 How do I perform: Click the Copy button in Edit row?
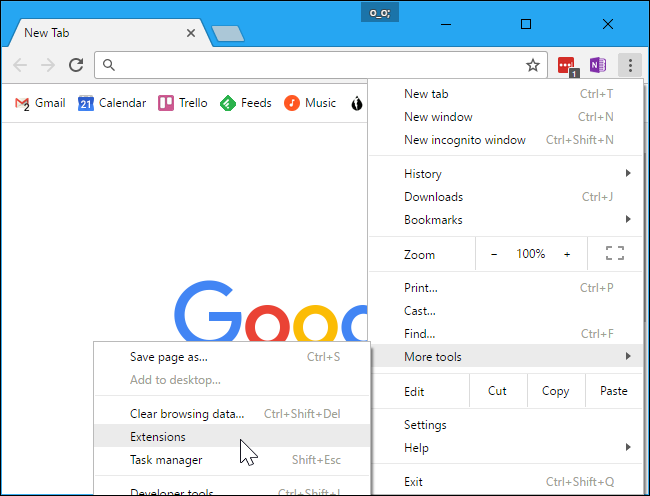point(556,391)
